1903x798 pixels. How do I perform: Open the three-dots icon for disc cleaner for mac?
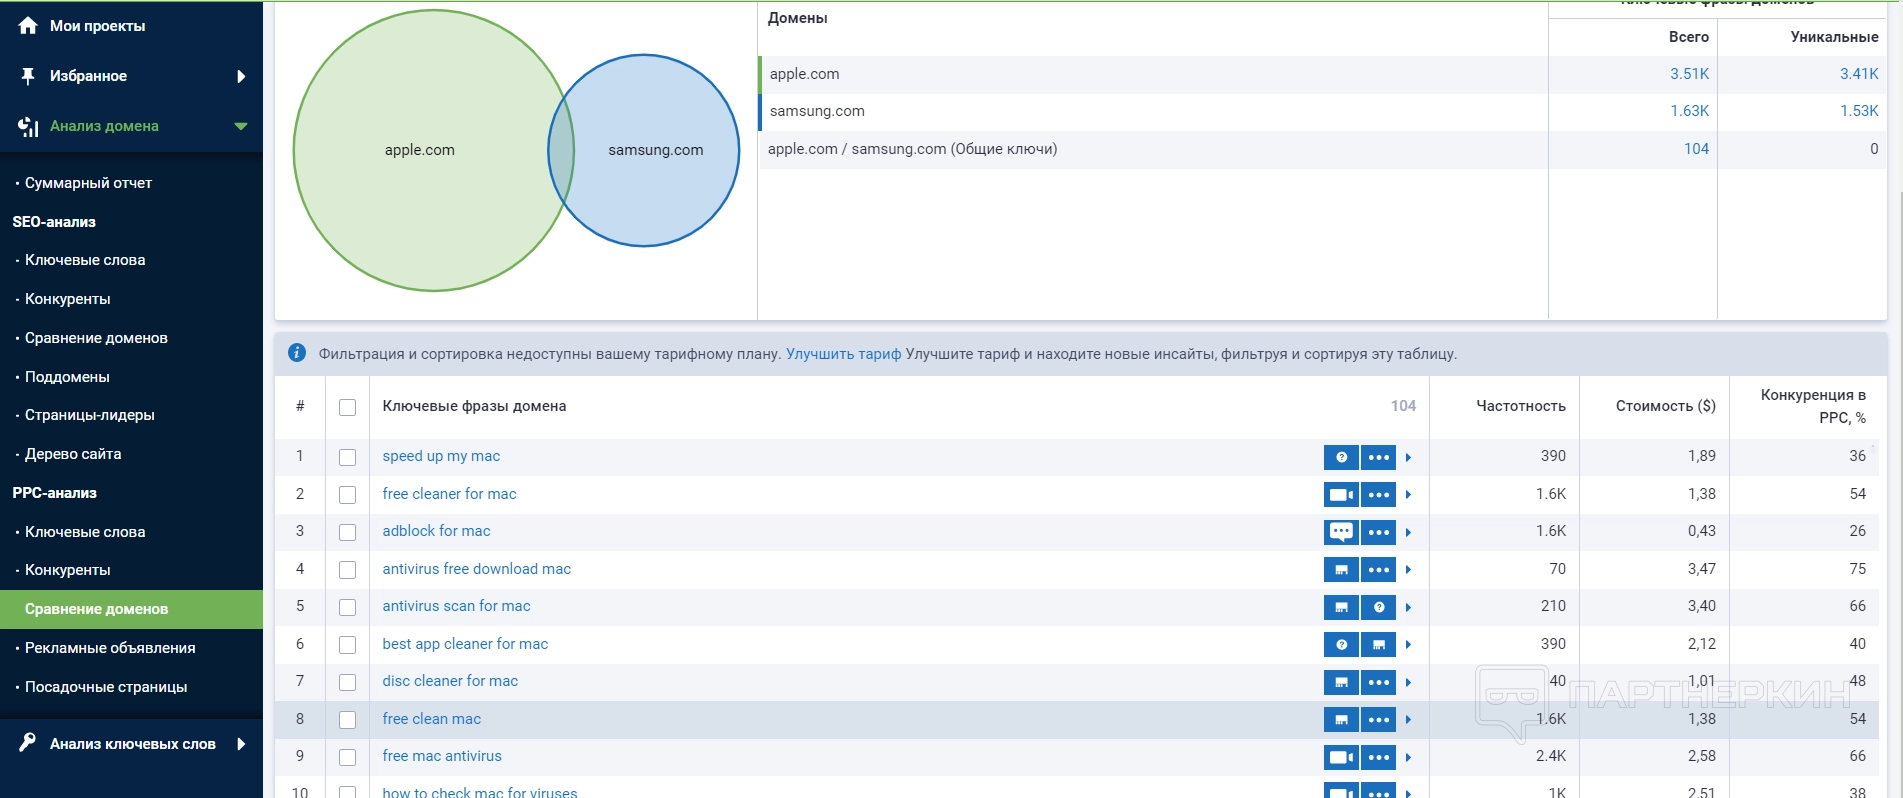pos(1378,682)
